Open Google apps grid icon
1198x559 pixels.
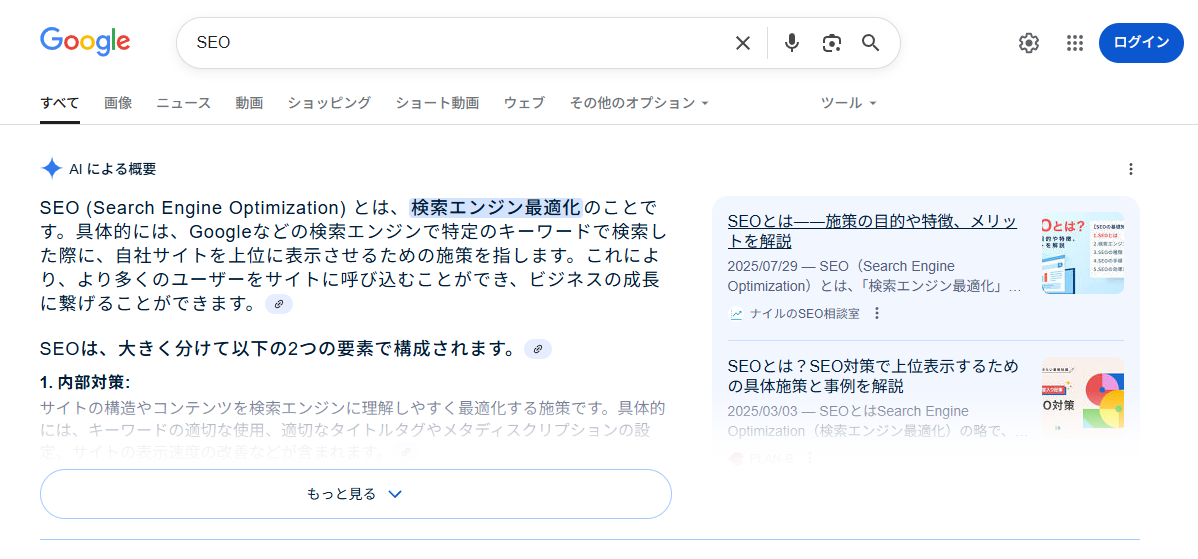1075,43
